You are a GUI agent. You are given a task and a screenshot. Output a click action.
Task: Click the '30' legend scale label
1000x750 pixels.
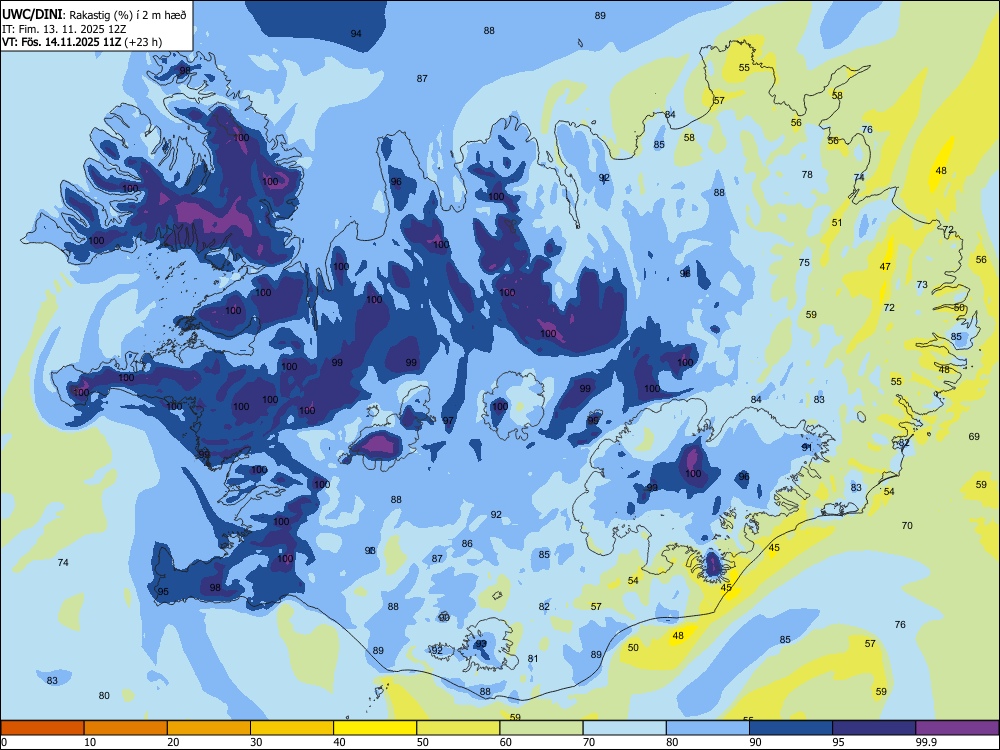click(256, 742)
